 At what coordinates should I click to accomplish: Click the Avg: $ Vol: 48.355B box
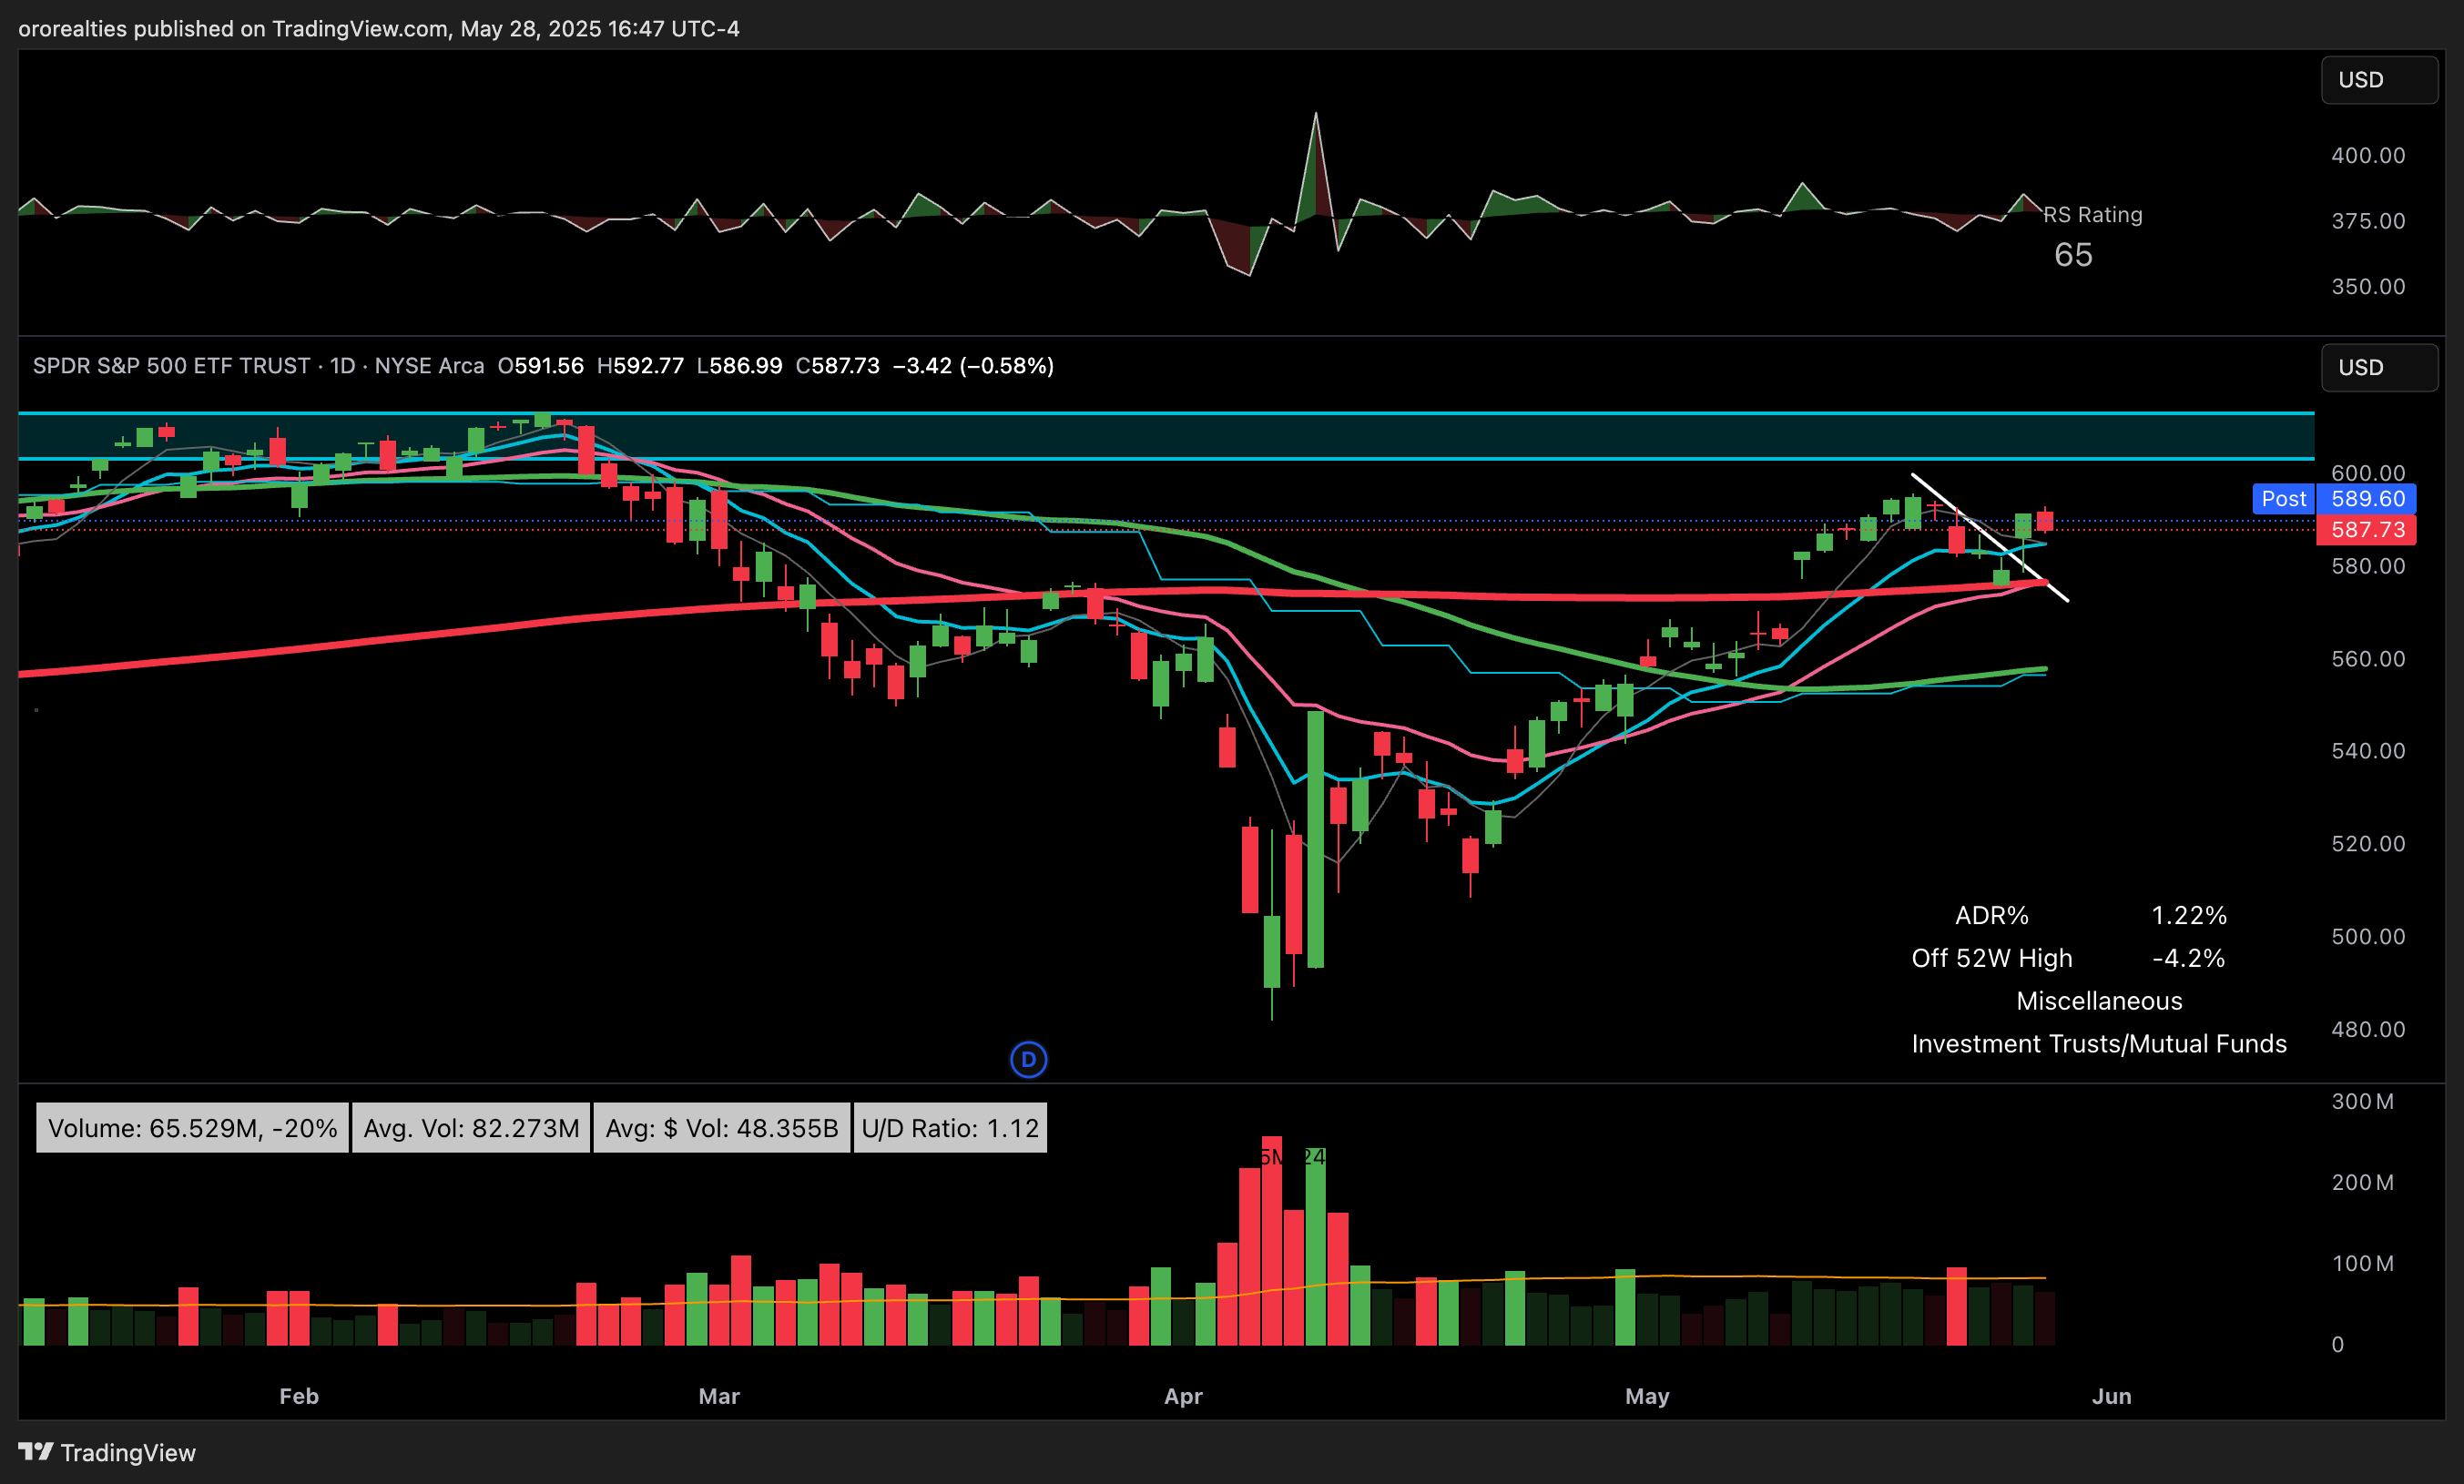[722, 1128]
